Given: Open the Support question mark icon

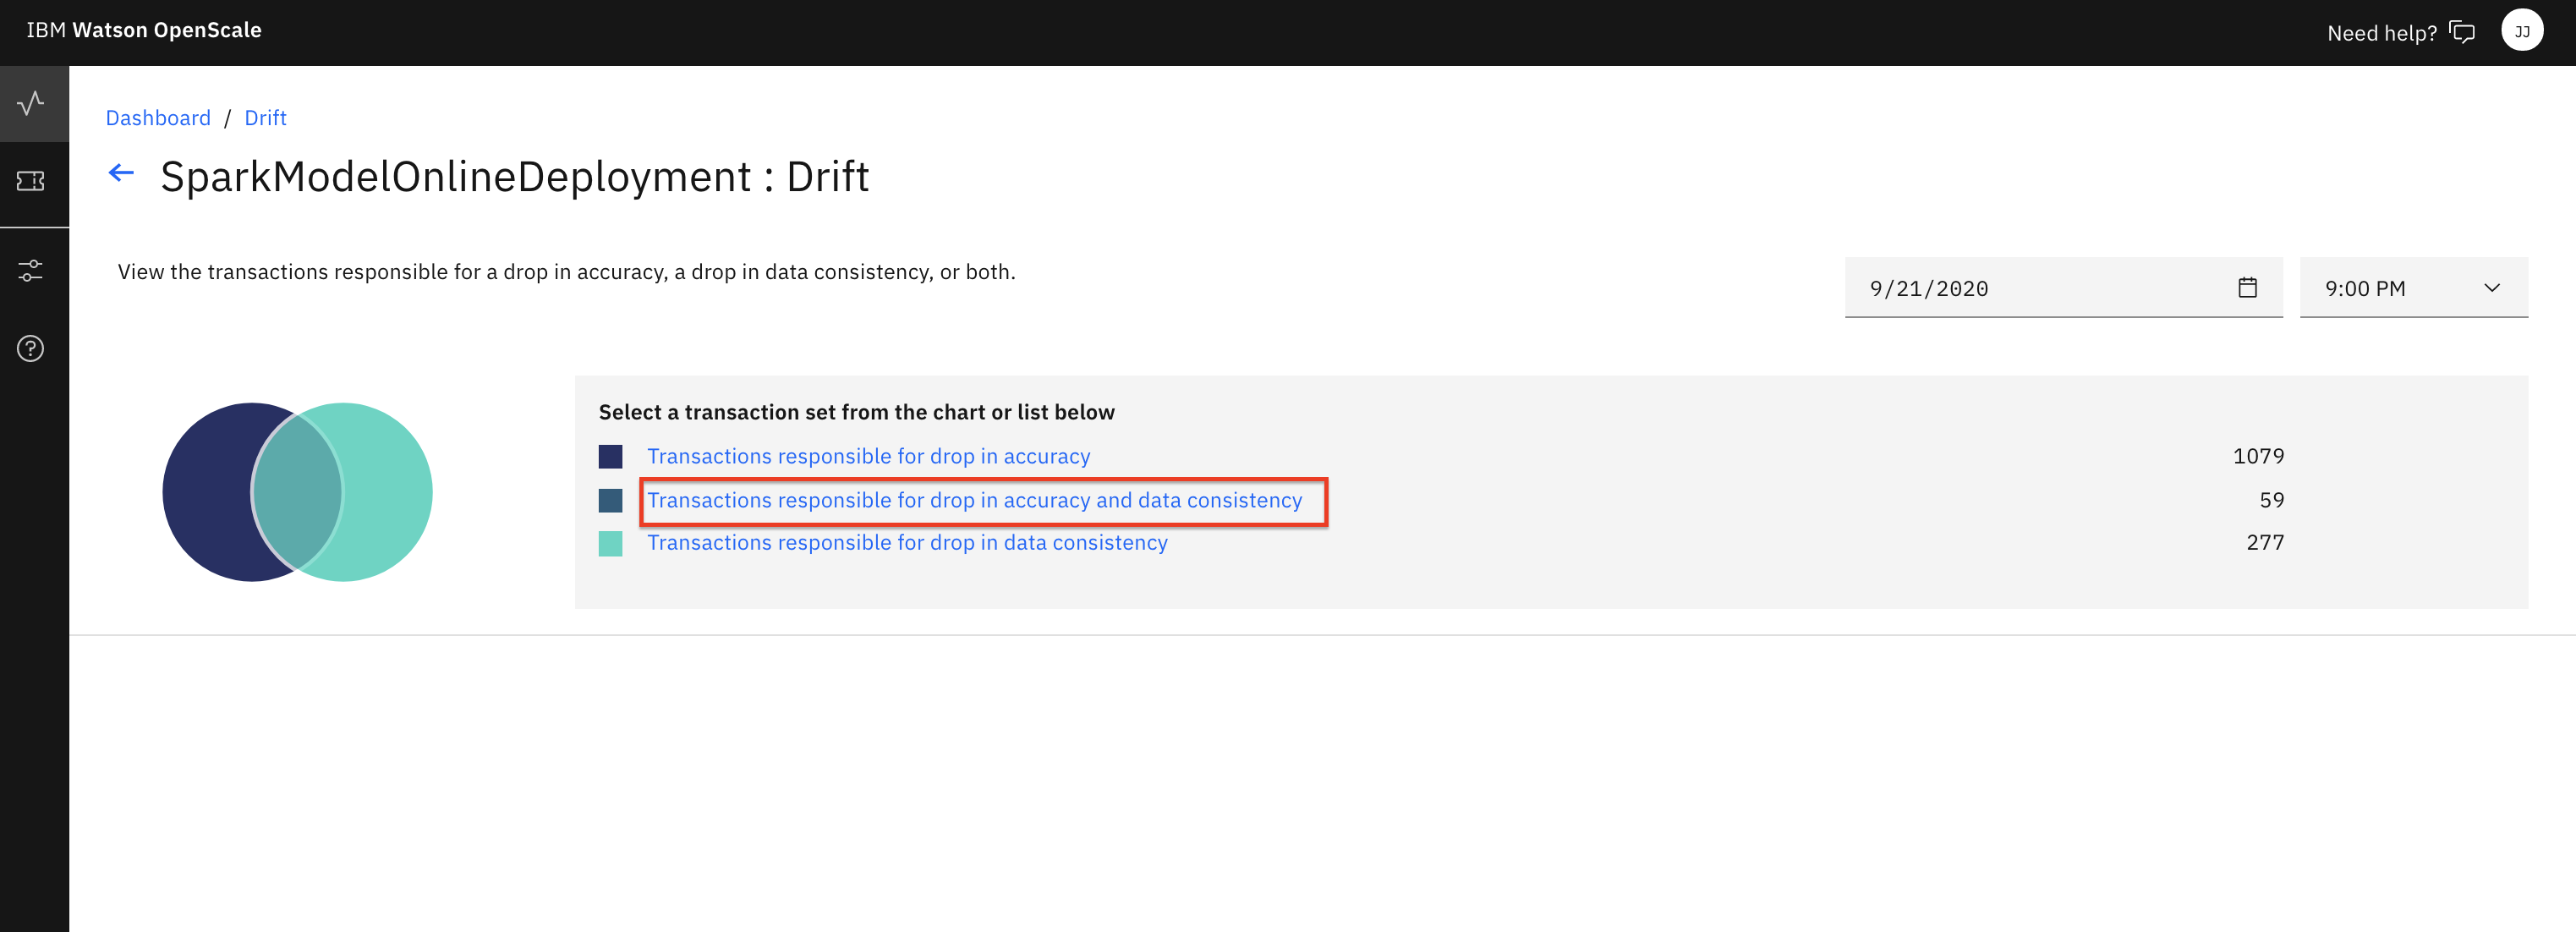Looking at the screenshot, I should [x=30, y=349].
